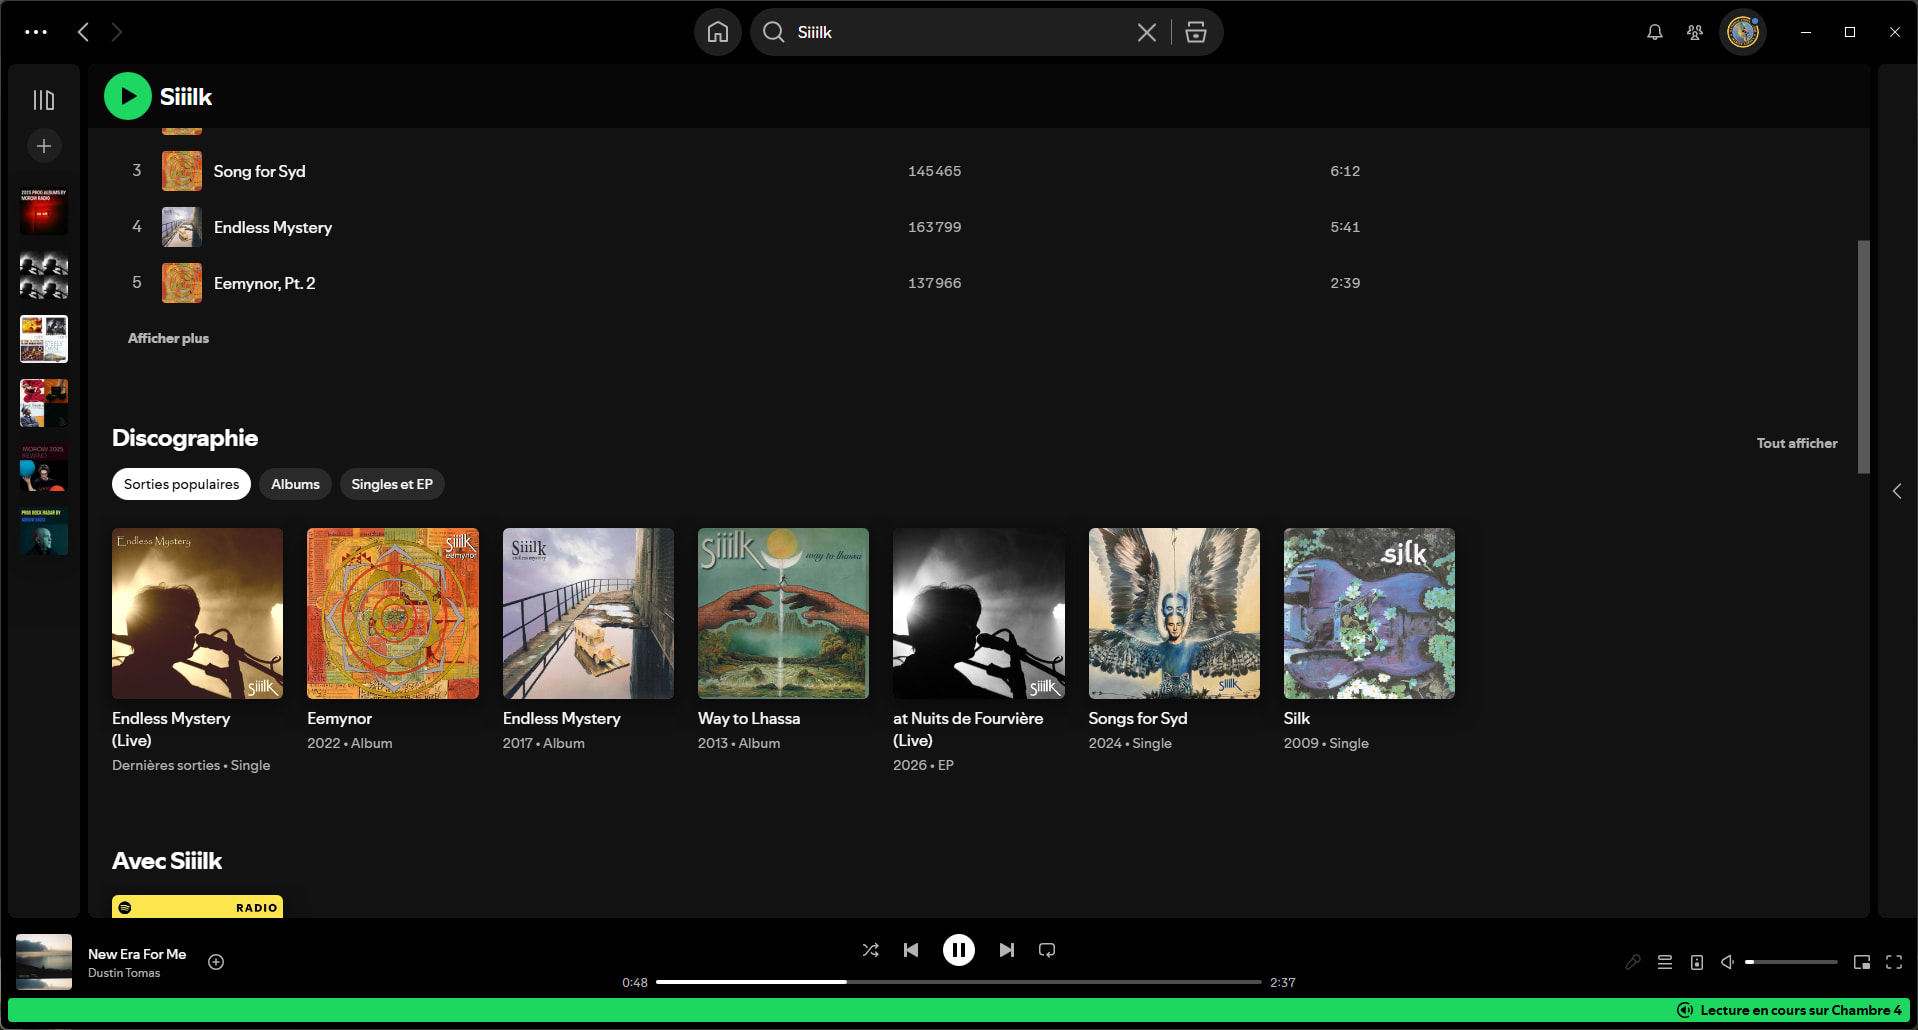Viewport: 1918px width, 1030px height.
Task: Select the Singles et EP filter
Action: 392,484
